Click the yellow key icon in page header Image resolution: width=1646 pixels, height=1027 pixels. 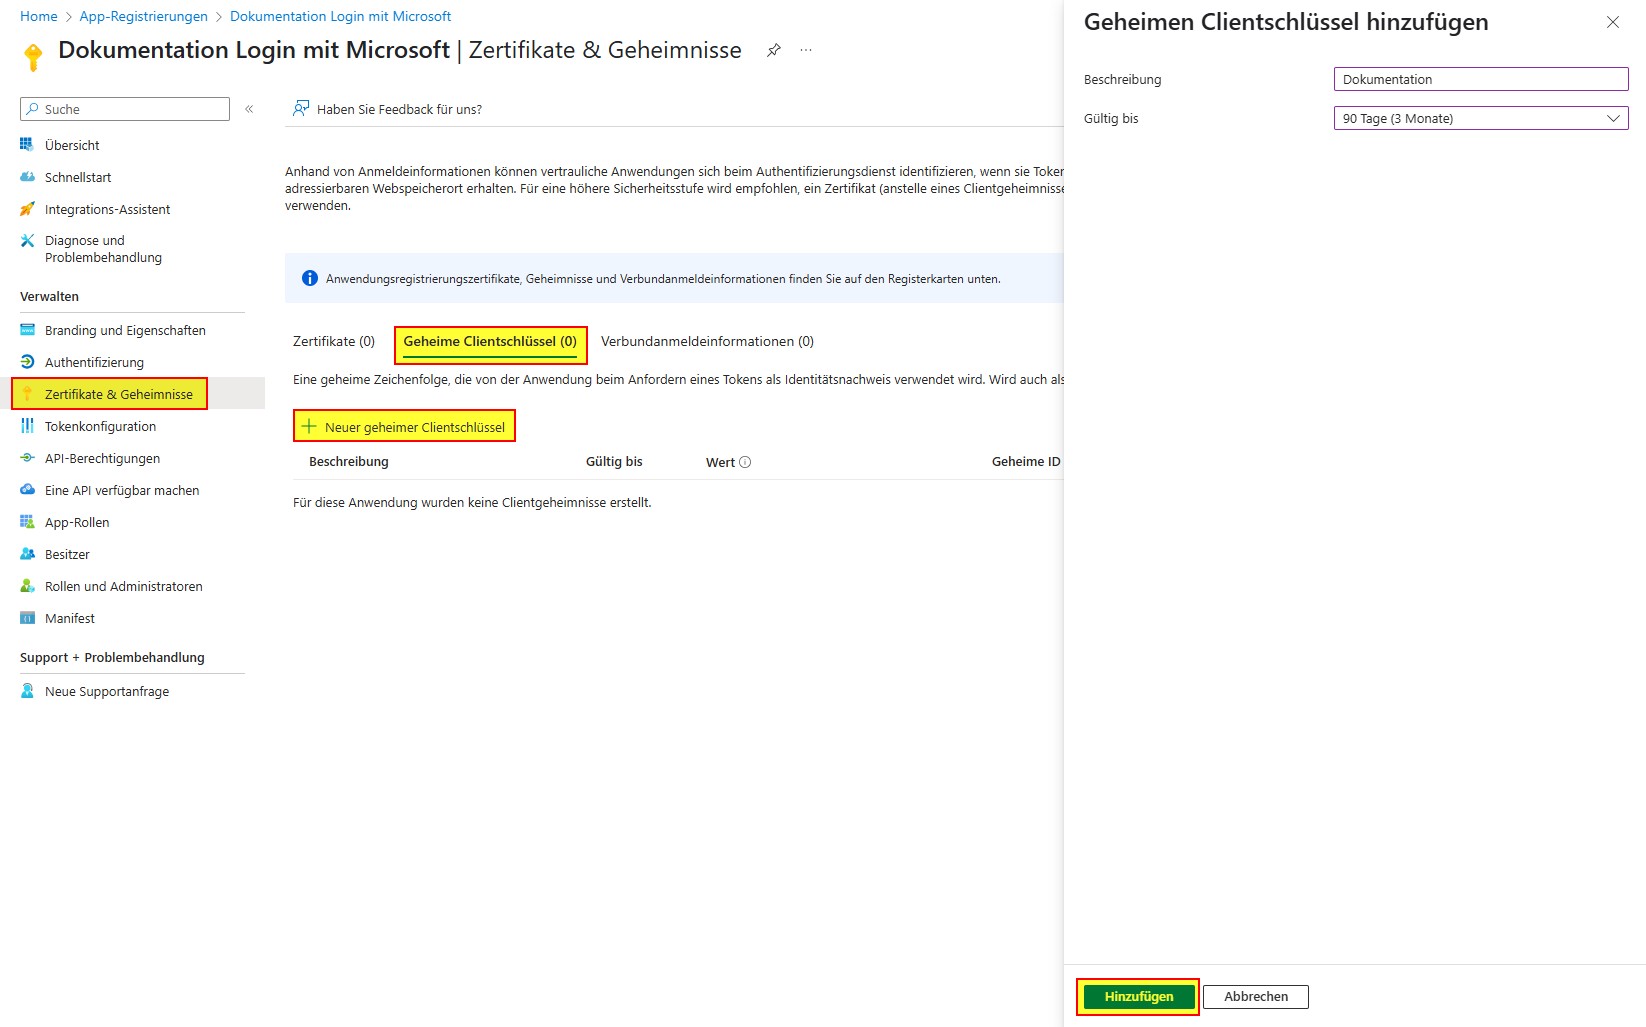33,57
